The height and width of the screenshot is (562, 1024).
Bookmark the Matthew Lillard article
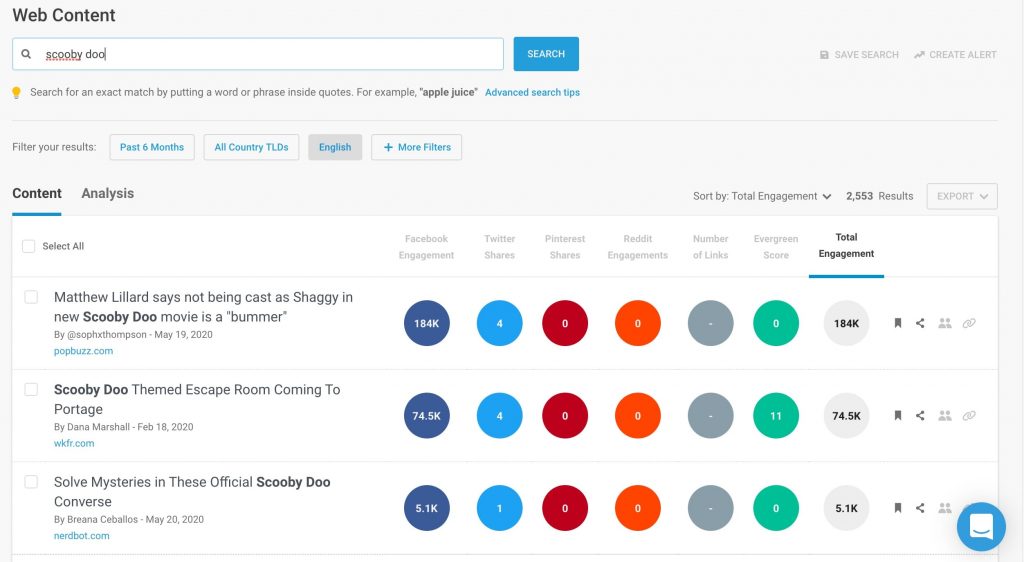tap(898, 323)
